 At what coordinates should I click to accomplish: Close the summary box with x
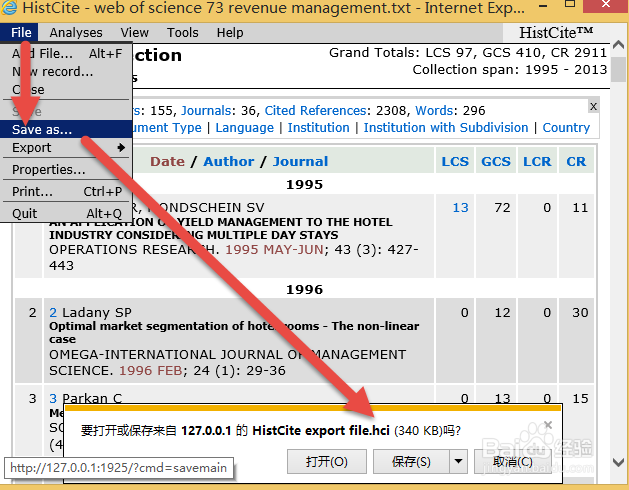(x=593, y=106)
